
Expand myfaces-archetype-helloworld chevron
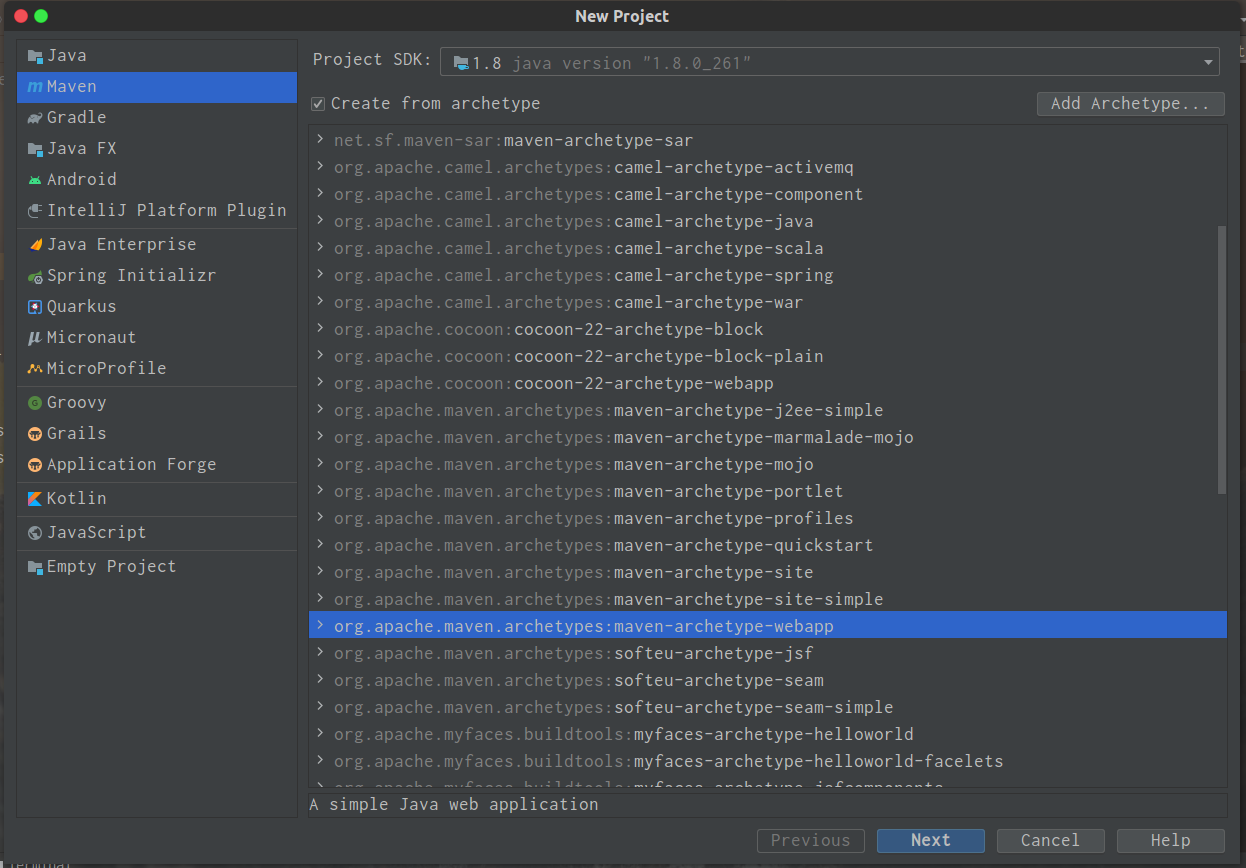320,734
